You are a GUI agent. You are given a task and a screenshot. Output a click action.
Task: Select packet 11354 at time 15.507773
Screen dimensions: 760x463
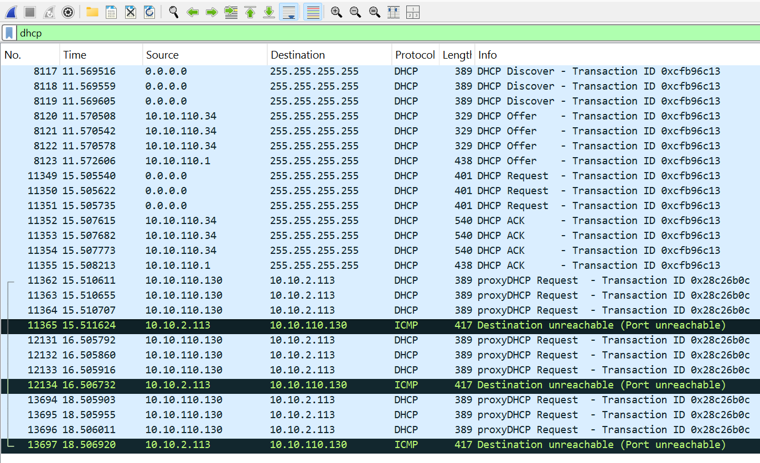380,251
